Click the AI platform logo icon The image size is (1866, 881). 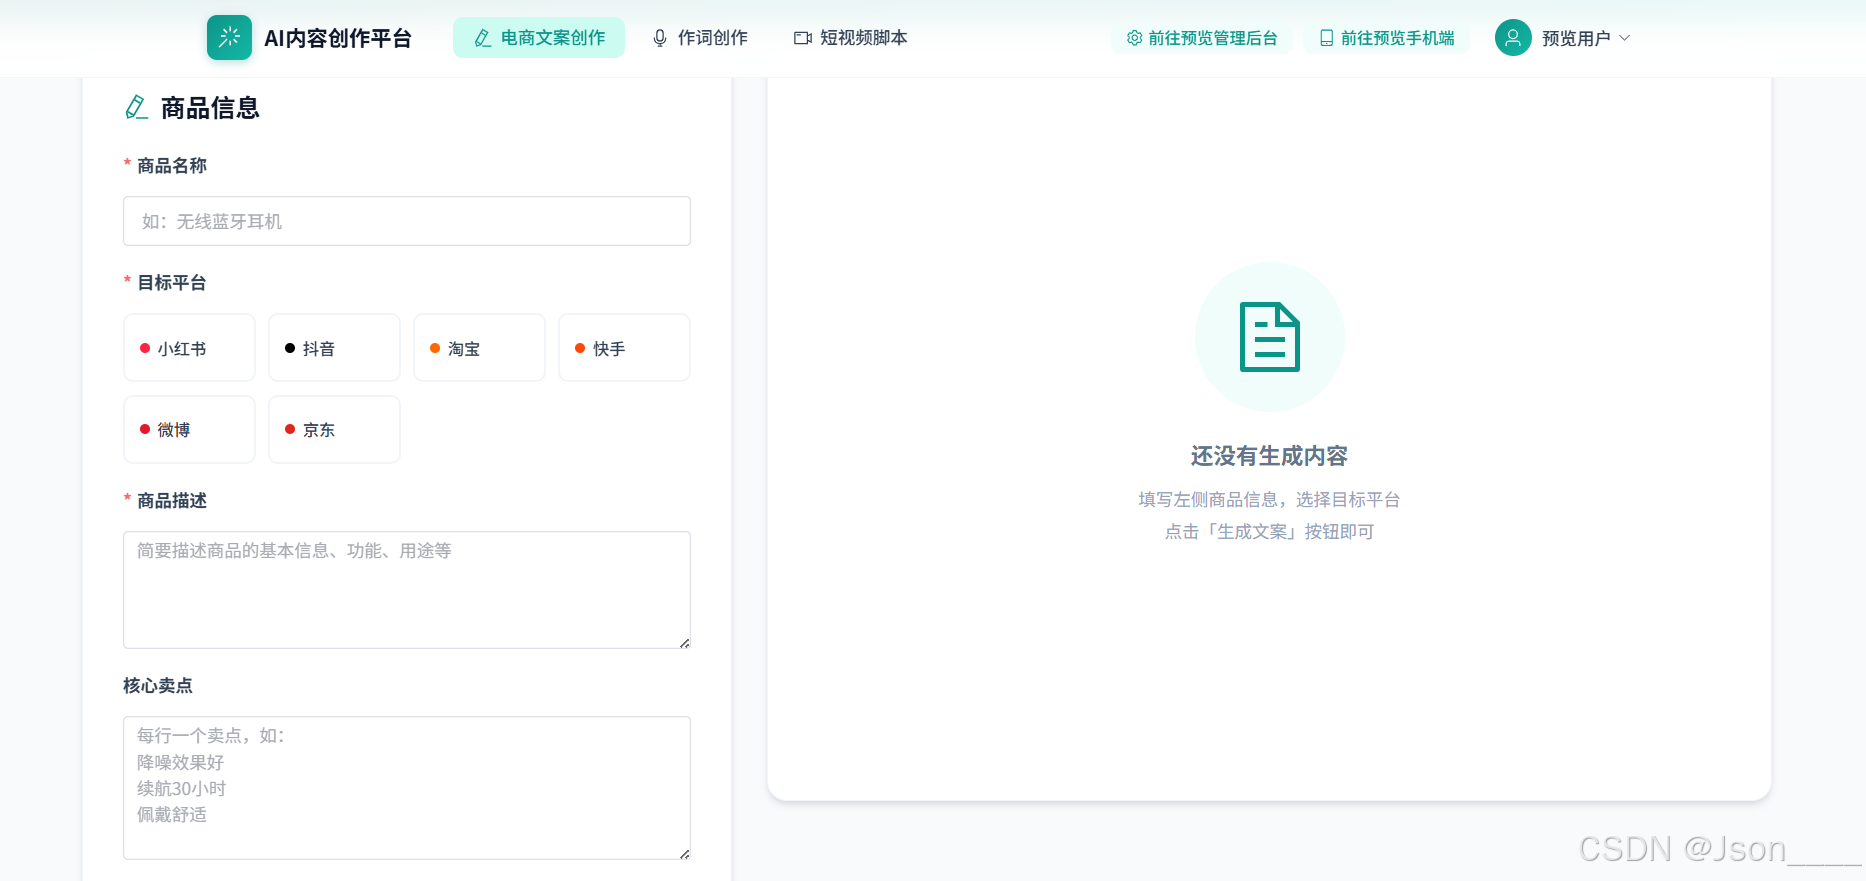pyautogui.click(x=229, y=38)
